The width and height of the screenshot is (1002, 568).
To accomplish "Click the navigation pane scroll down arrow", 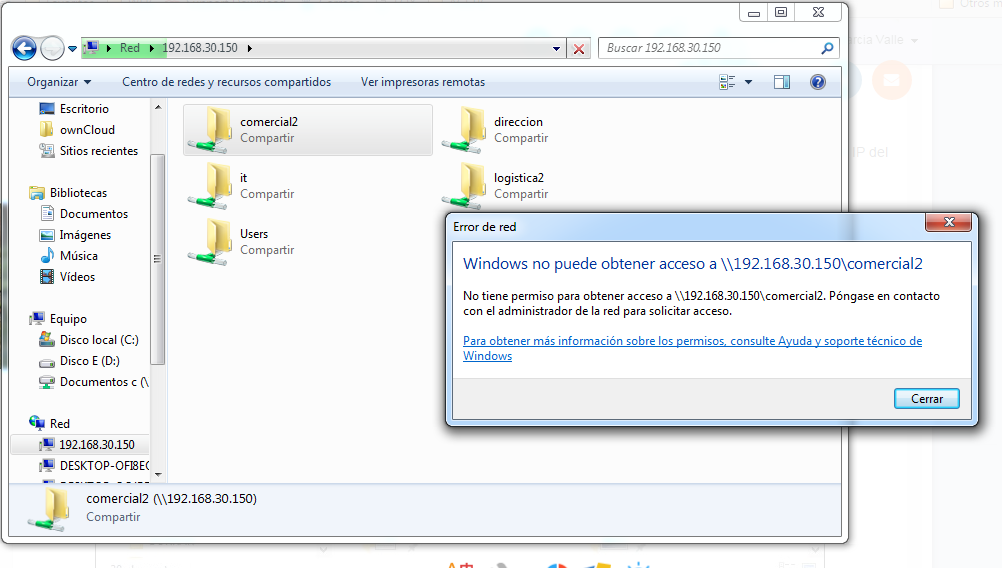I will [158, 475].
